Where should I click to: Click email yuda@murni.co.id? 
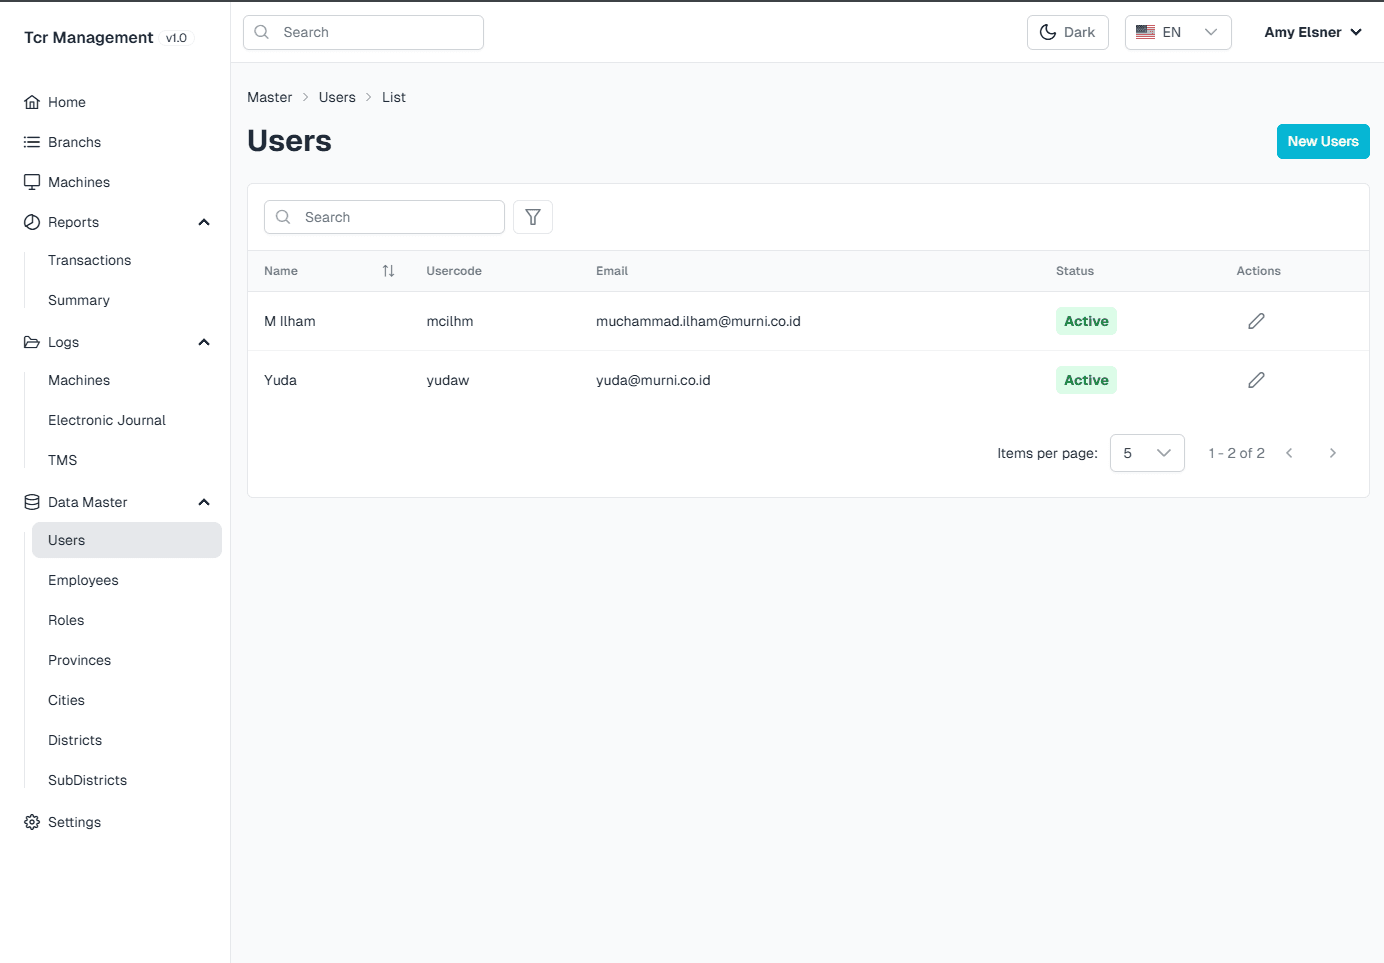click(653, 380)
